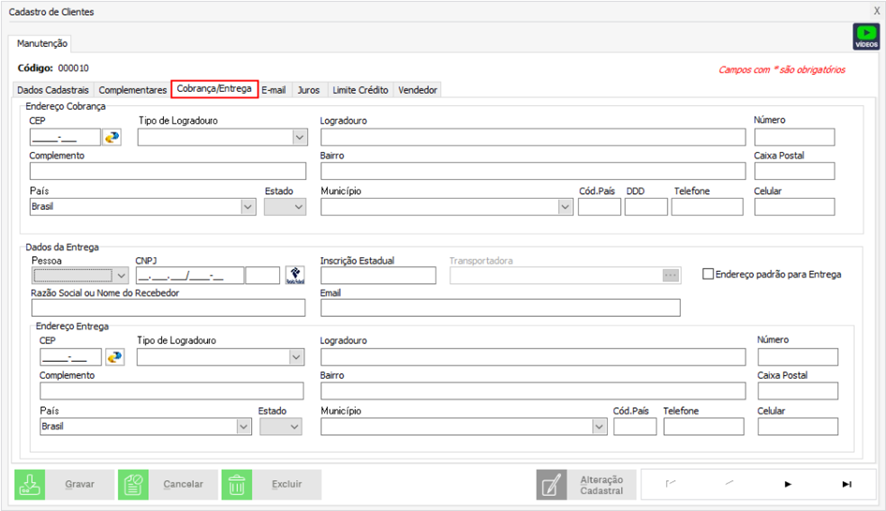886x511 pixels.
Task: Click the Alteração Cadastral button
Action: pyautogui.click(x=584, y=484)
